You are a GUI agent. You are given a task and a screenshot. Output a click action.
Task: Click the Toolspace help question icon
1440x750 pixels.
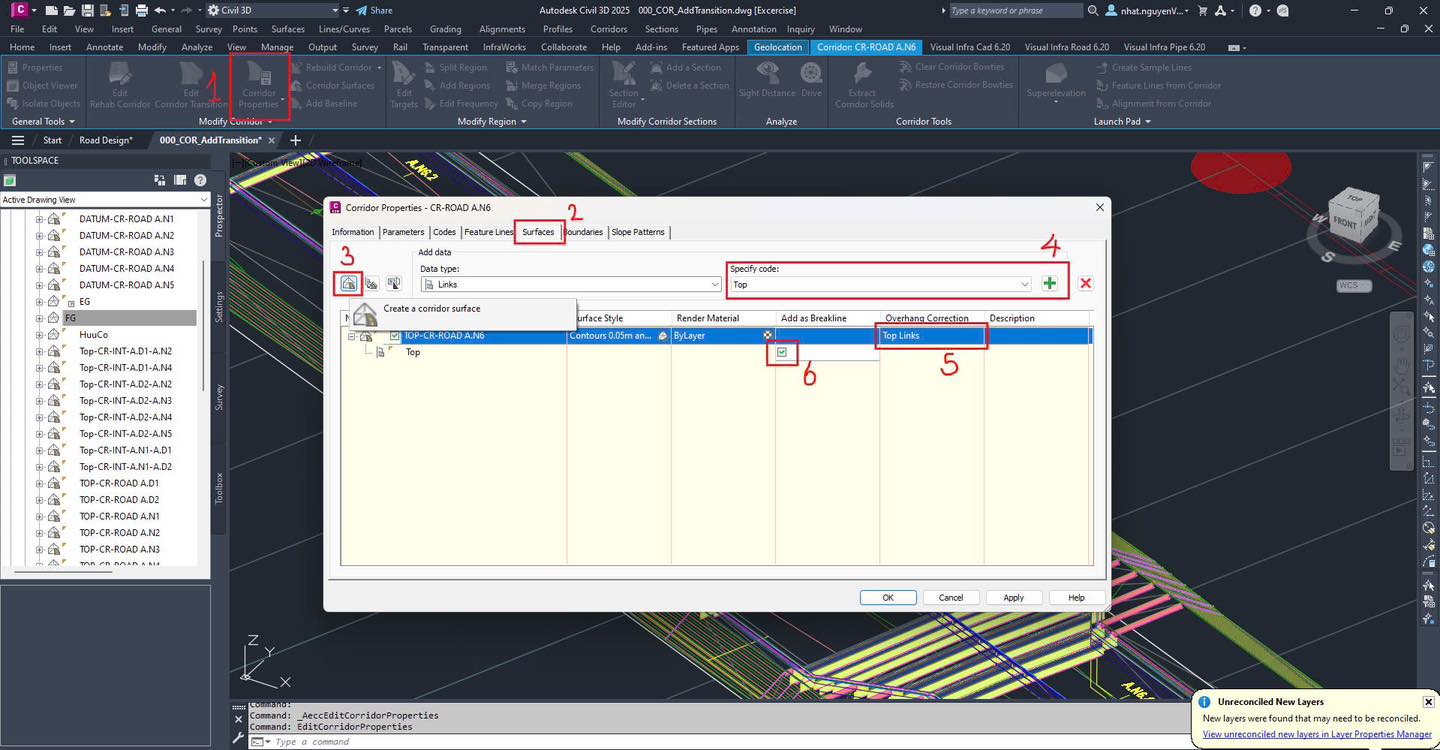coord(200,180)
